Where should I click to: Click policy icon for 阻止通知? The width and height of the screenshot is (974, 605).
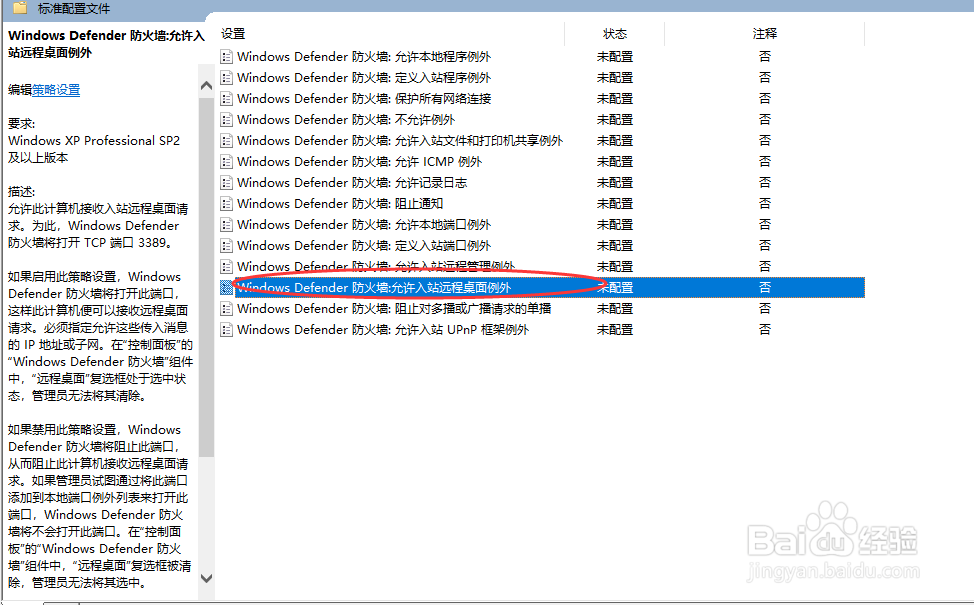coord(227,204)
